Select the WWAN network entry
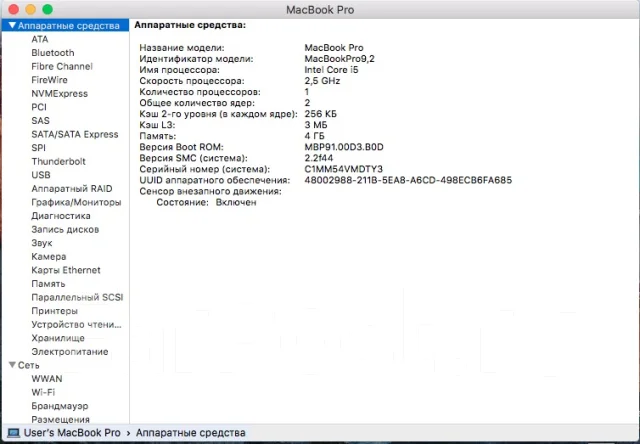This screenshot has height=444, width=640. pyautogui.click(x=47, y=379)
